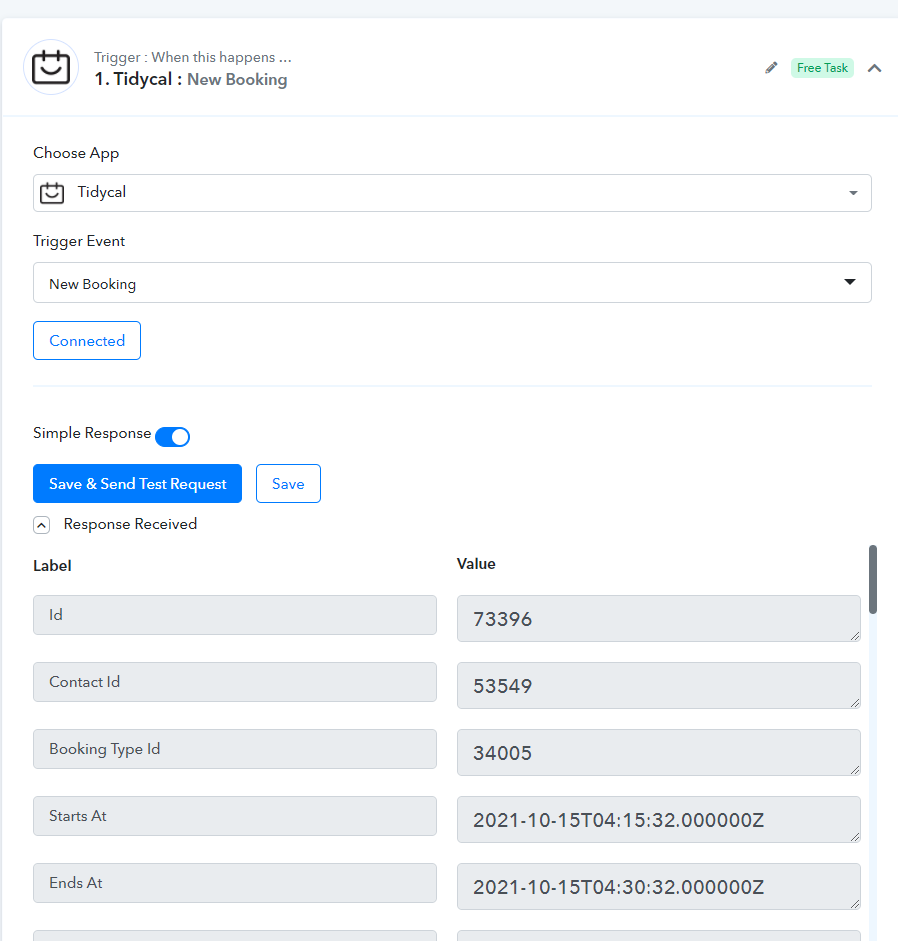Click the Id label field

pyautogui.click(x=235, y=615)
